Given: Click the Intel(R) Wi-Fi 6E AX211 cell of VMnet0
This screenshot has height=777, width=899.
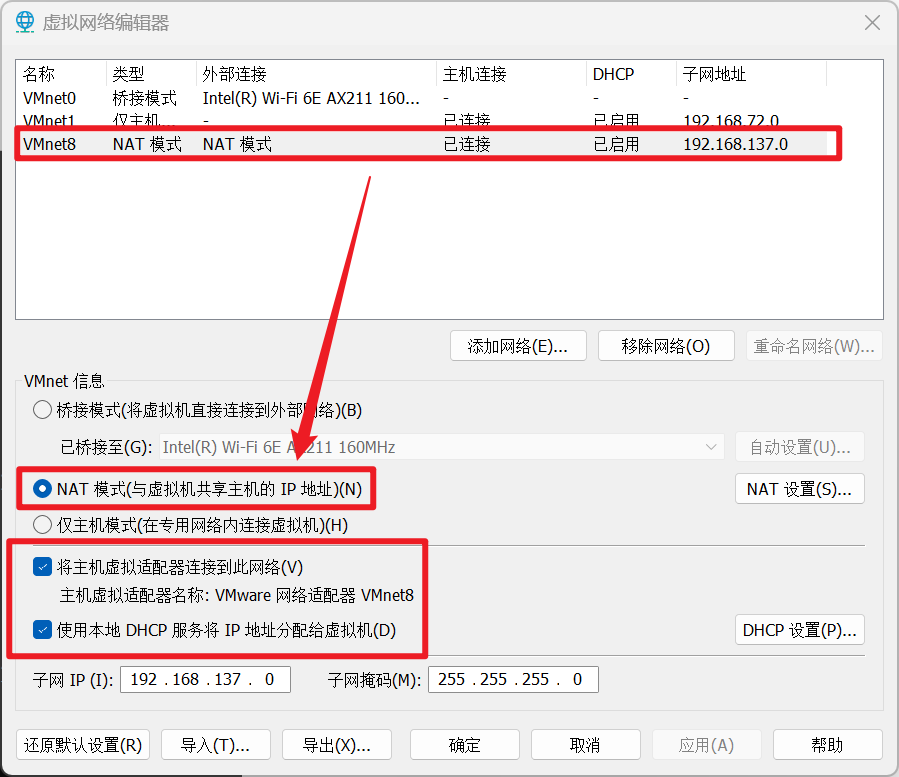Looking at the screenshot, I should tap(311, 98).
